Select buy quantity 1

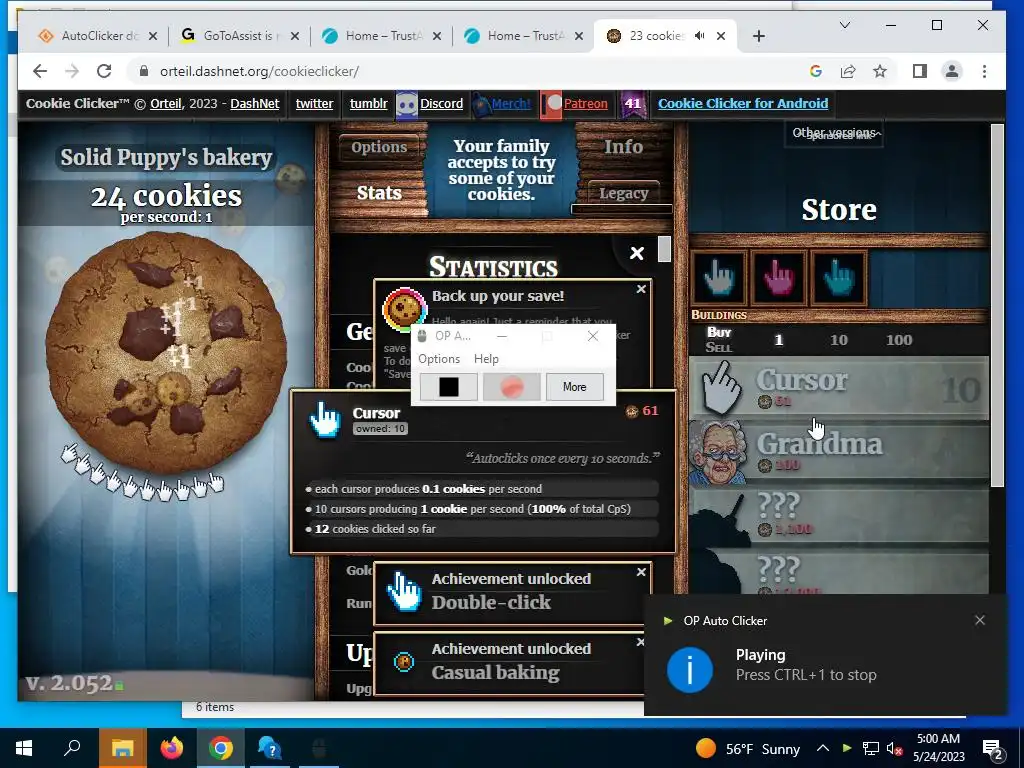pyautogui.click(x=778, y=340)
